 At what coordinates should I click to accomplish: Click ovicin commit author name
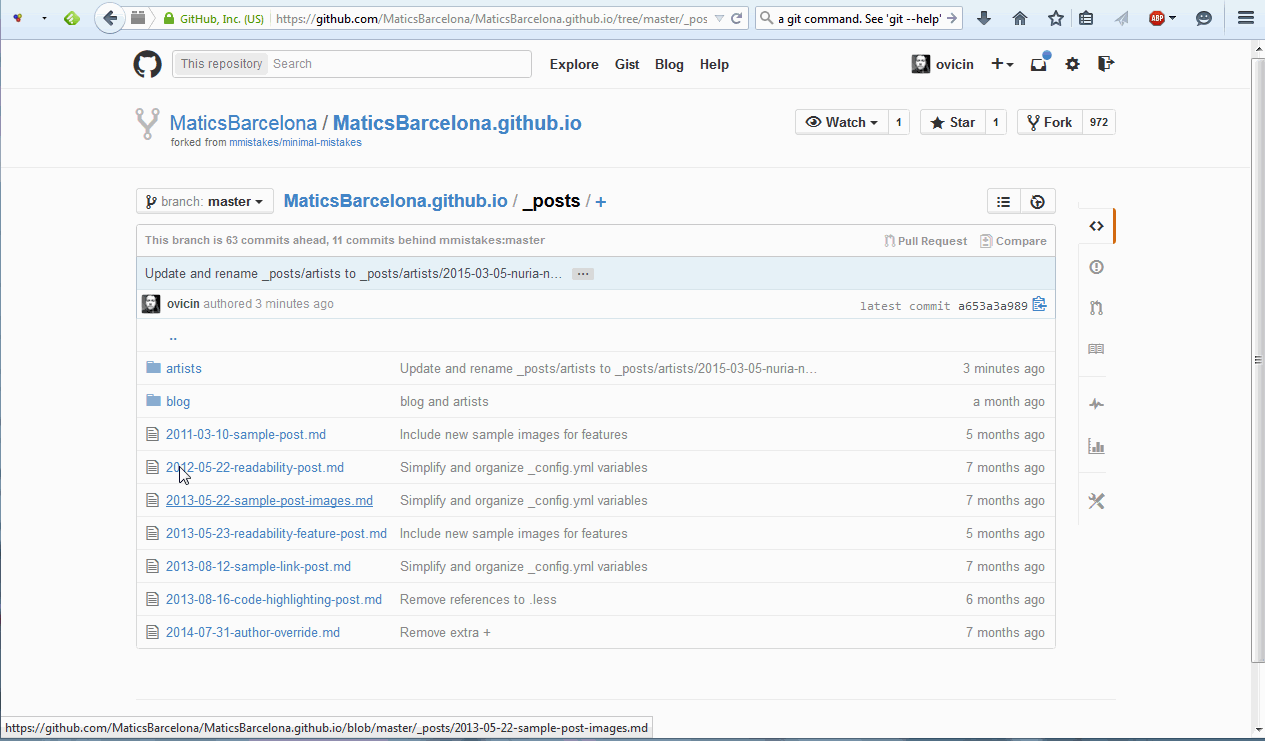coord(183,304)
